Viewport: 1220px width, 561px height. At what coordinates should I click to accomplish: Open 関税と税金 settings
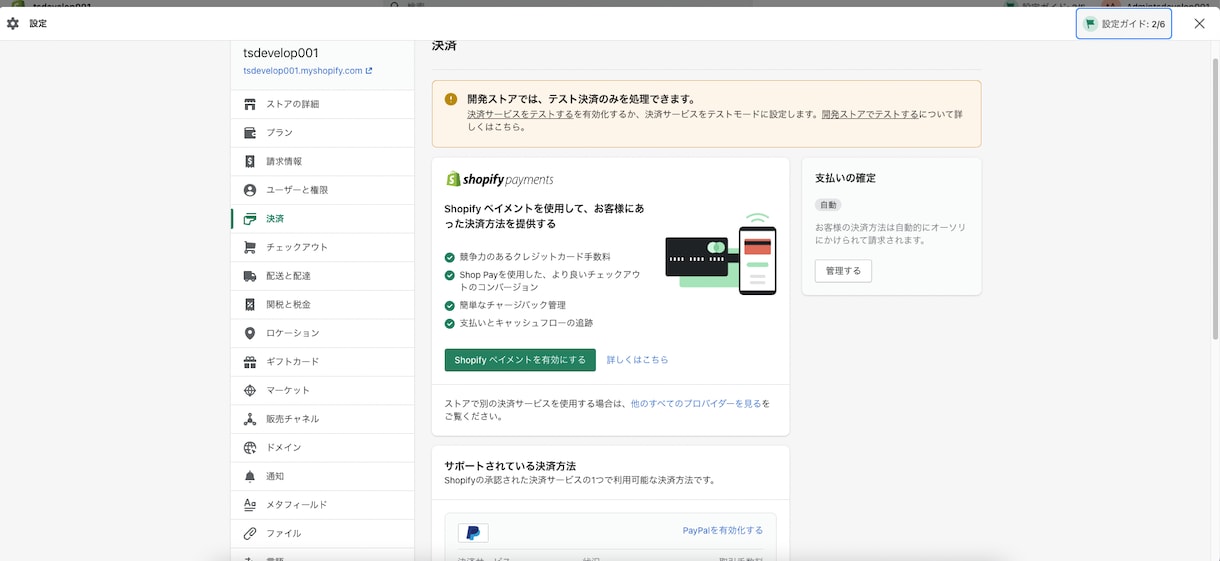(322, 304)
